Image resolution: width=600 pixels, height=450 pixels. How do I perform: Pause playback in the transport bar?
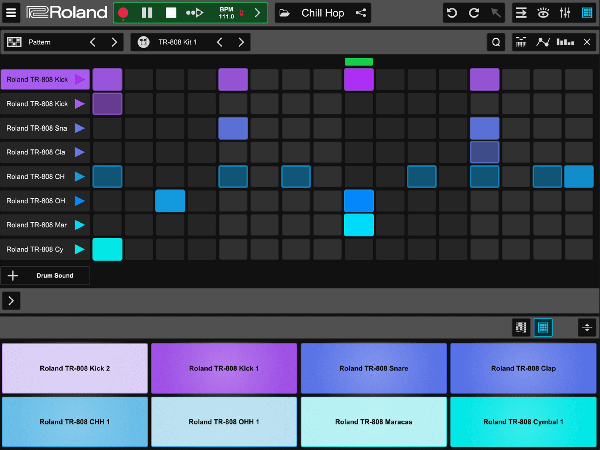point(147,13)
